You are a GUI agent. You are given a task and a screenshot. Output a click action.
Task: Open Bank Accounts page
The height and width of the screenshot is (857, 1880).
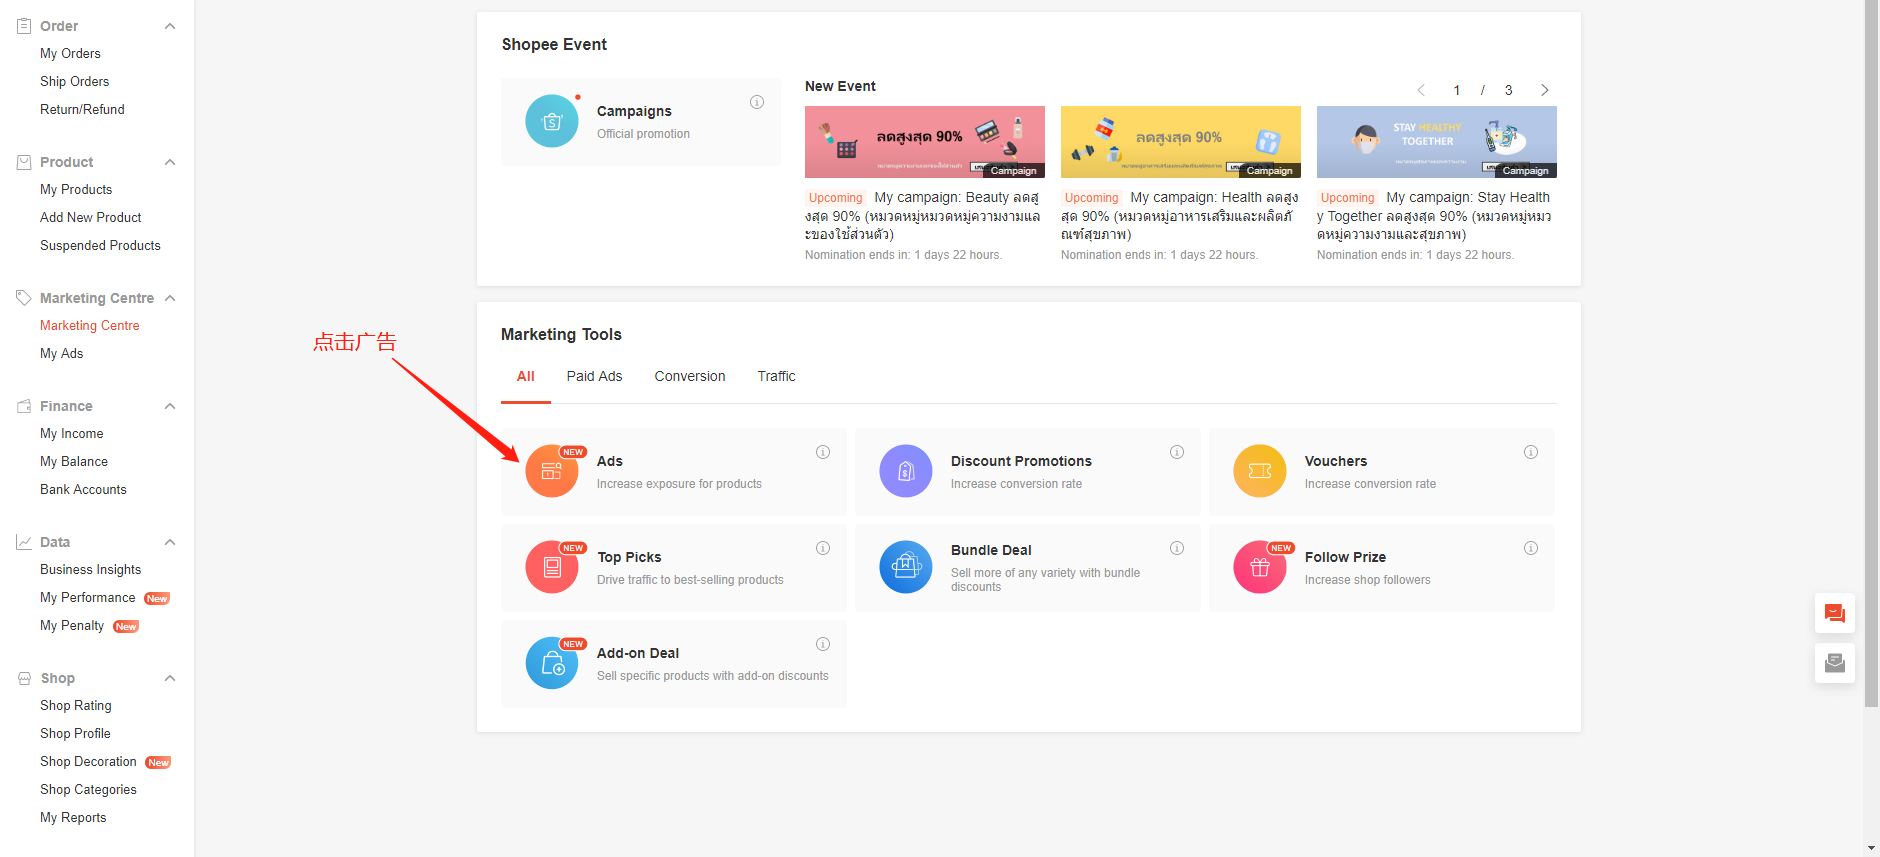click(x=83, y=490)
